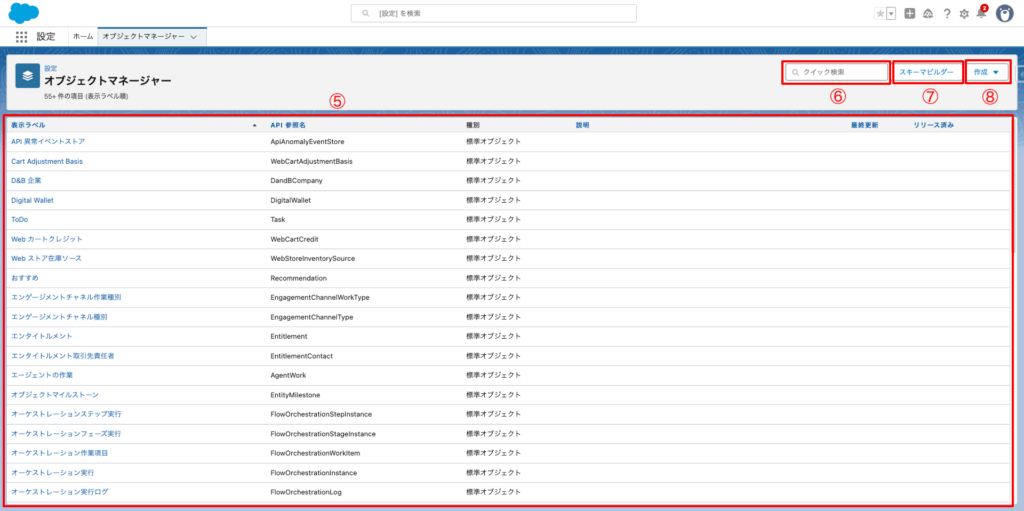The height and width of the screenshot is (511, 1024).
Task: Click the global [設定] を検索 search box
Action: point(493,13)
